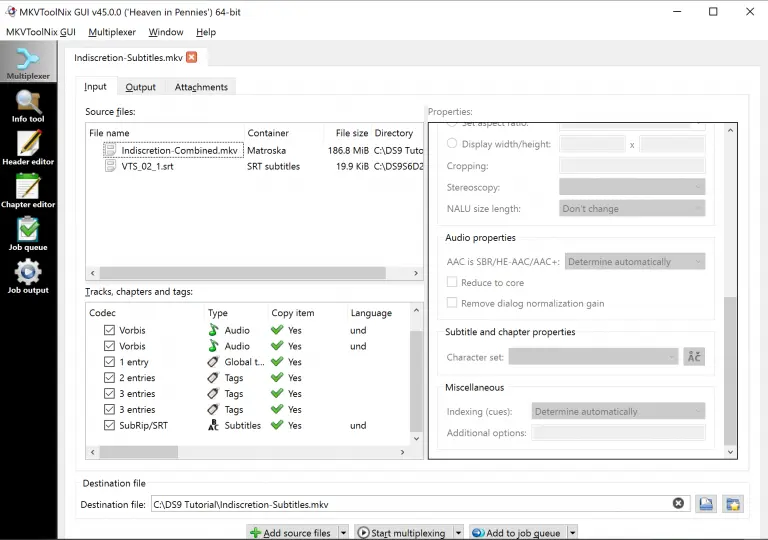
Task: Click Add source files button
Action: click(x=292, y=532)
